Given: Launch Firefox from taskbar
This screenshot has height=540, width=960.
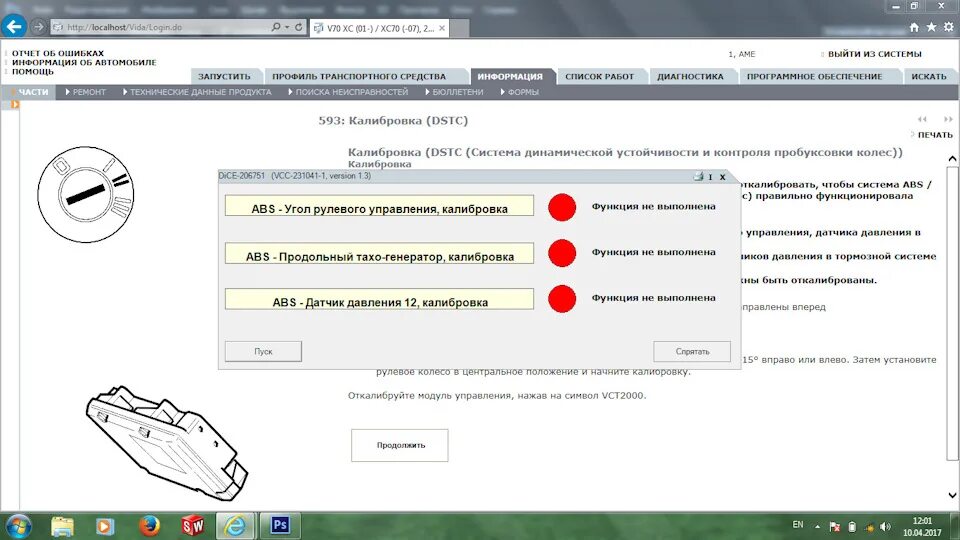Looking at the screenshot, I should tap(149, 526).
